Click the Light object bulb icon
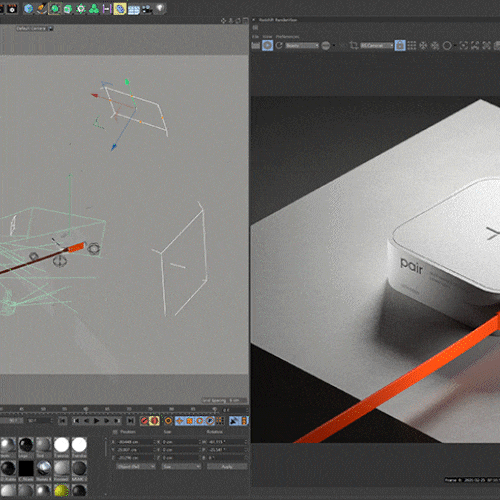 160,8
